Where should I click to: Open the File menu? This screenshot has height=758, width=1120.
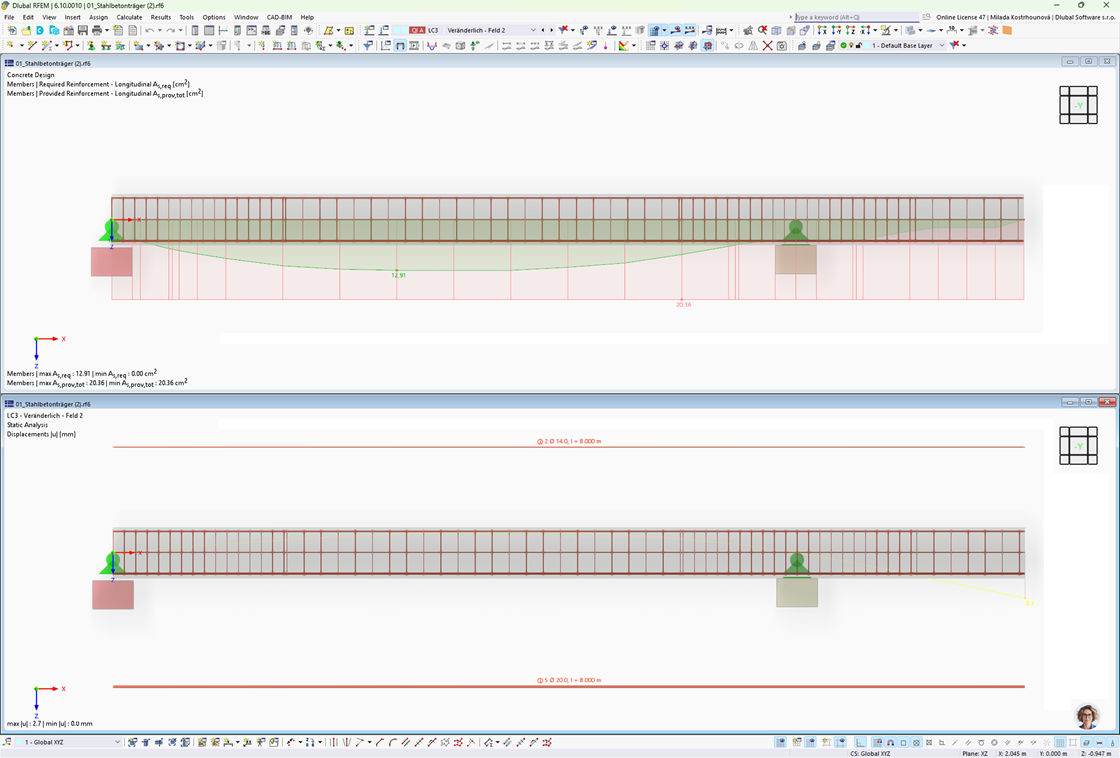coord(9,17)
